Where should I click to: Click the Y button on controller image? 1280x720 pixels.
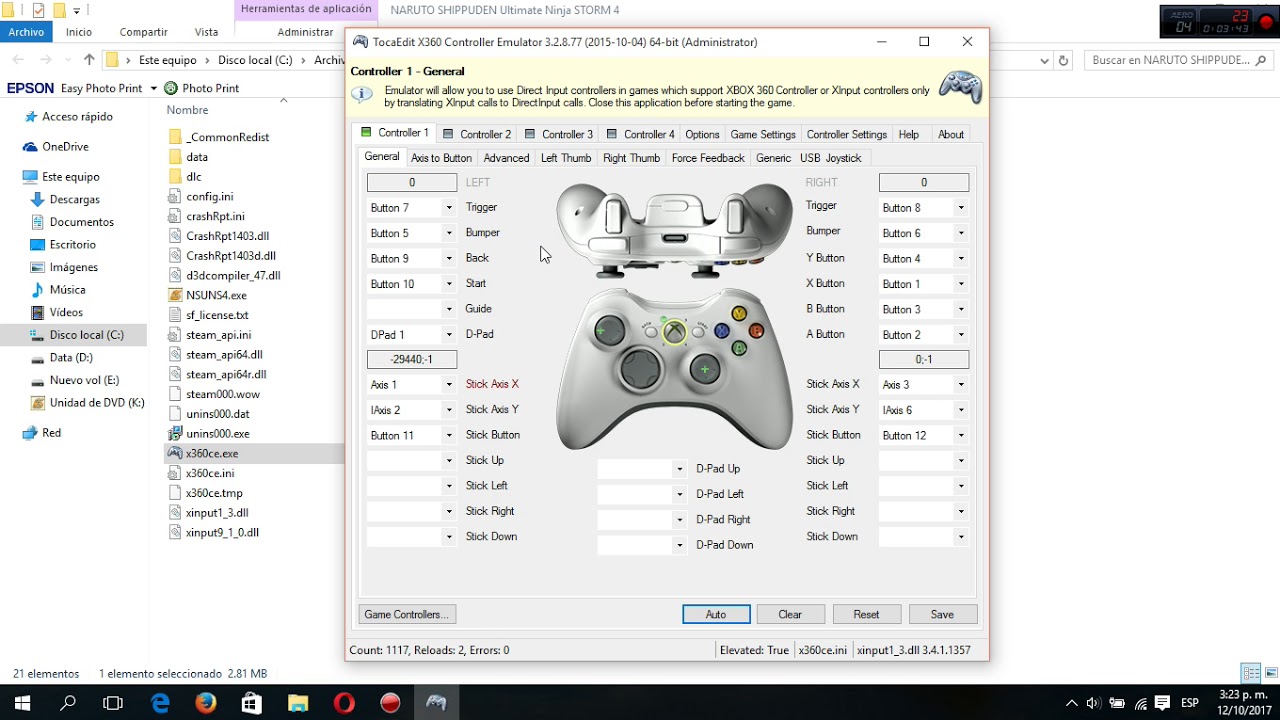(739, 313)
